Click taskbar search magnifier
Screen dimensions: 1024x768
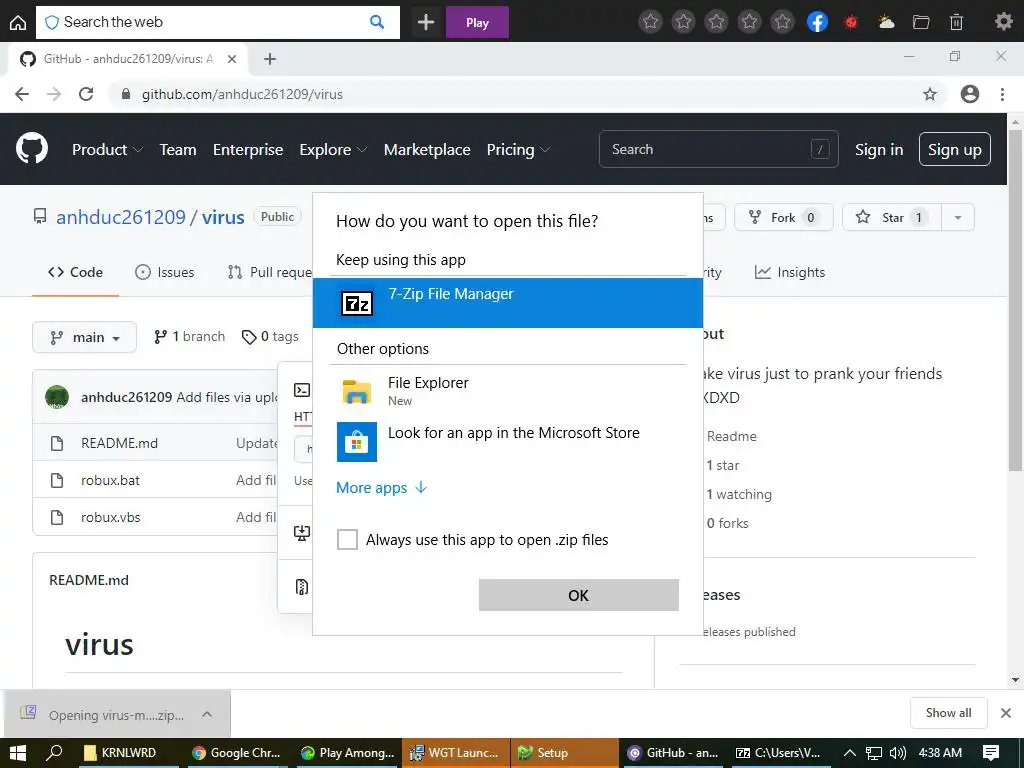pyautogui.click(x=55, y=752)
